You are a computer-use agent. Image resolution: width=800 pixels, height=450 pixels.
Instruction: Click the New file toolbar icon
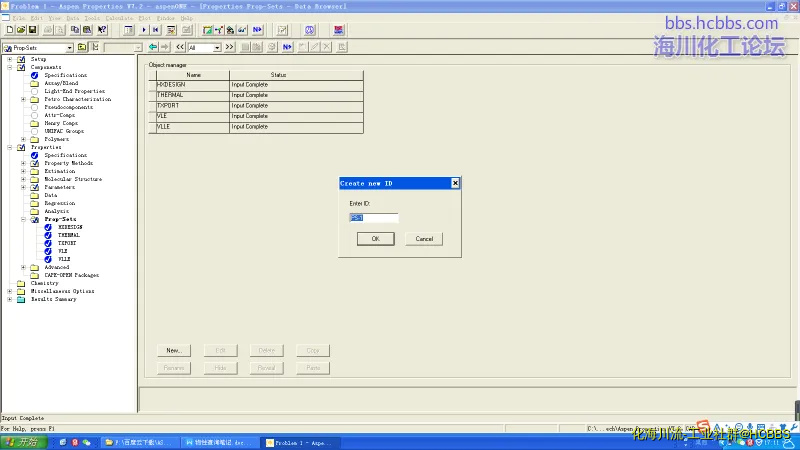tap(10, 30)
